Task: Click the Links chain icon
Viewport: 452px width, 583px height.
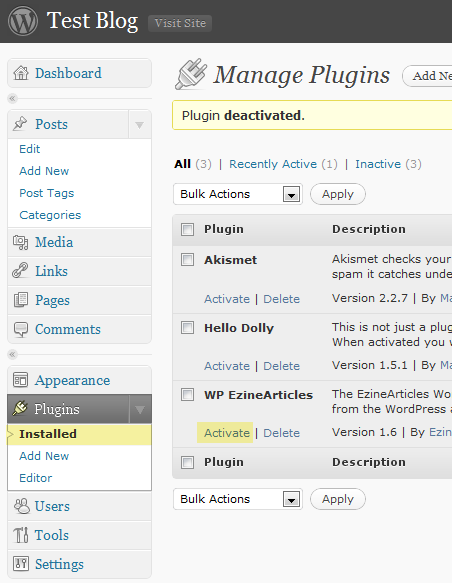Action: tap(20, 270)
